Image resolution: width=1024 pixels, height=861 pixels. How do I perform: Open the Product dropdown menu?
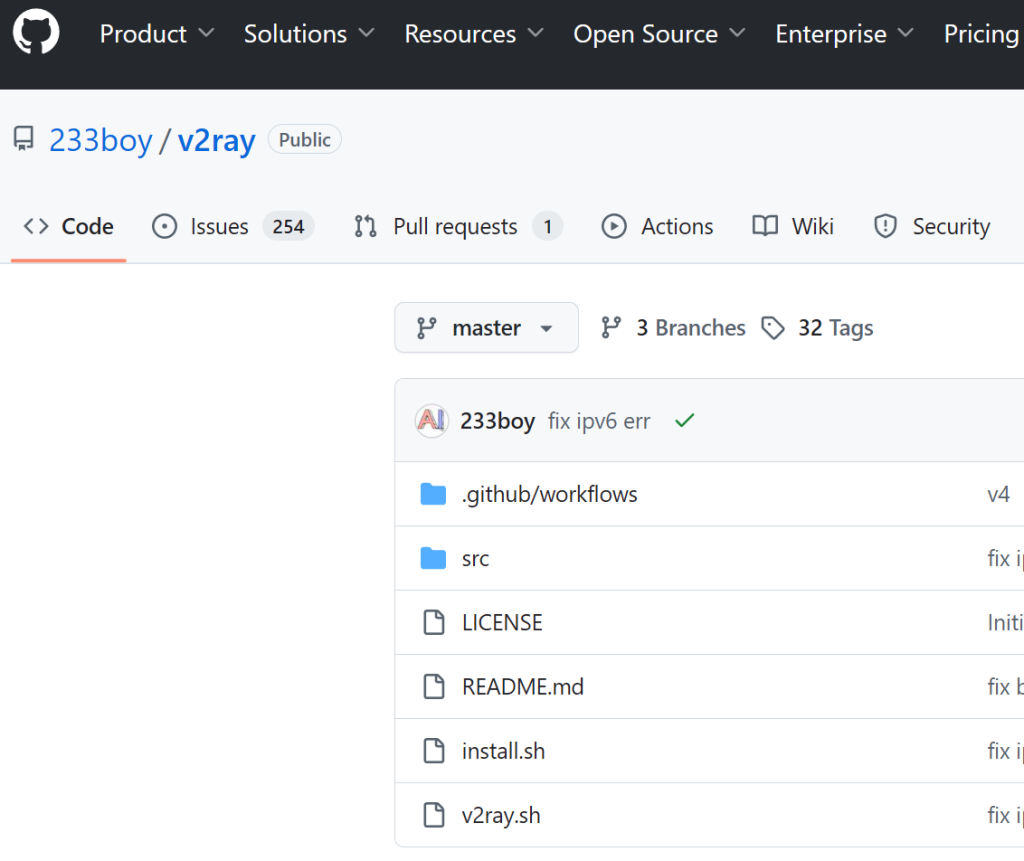pyautogui.click(x=157, y=34)
